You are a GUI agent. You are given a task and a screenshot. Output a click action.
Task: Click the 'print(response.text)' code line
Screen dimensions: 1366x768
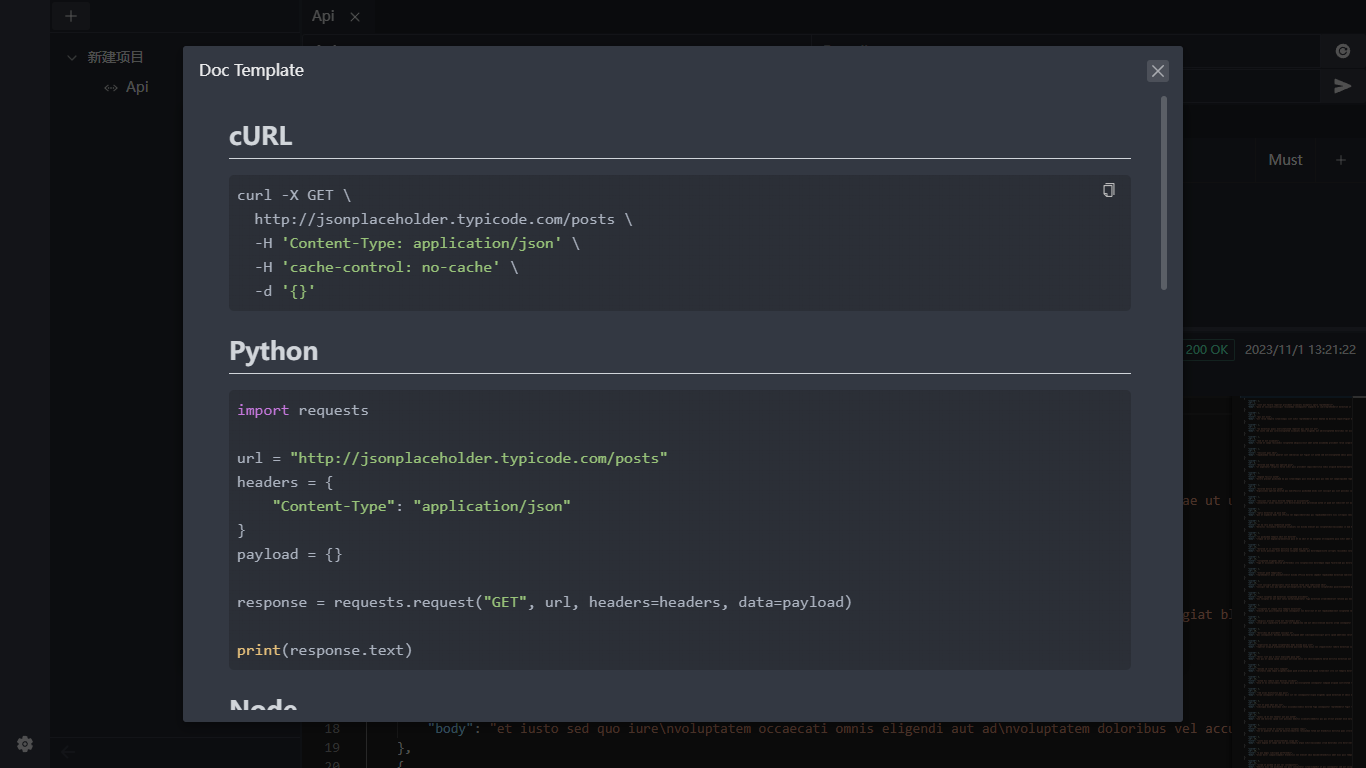pos(325,650)
